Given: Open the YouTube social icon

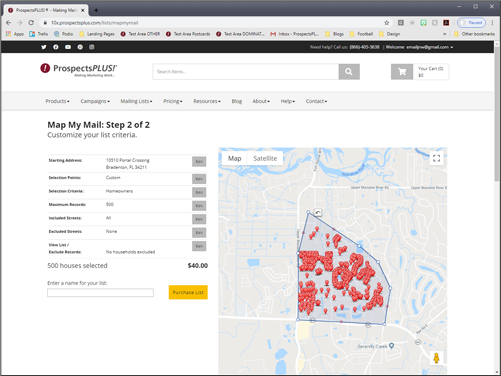Looking at the screenshot, I should [x=68, y=47].
